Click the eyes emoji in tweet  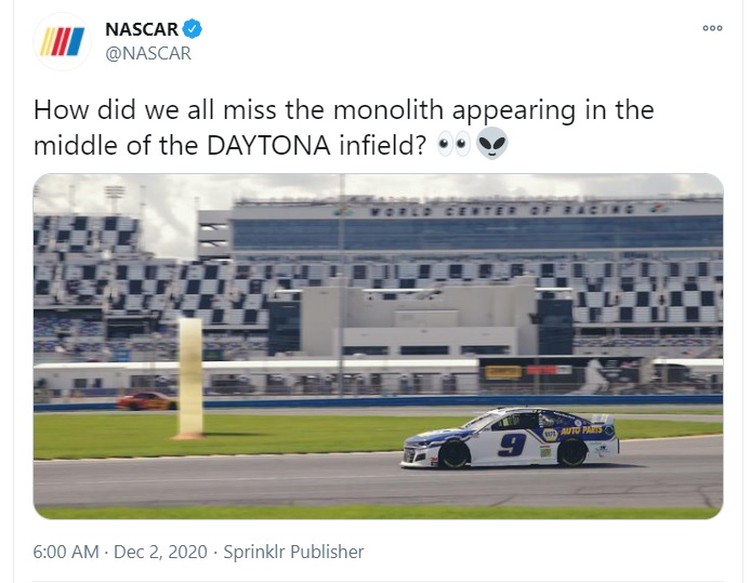tap(454, 144)
